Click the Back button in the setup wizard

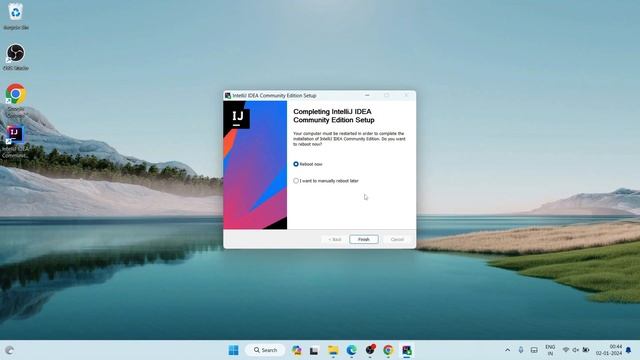[335, 240]
